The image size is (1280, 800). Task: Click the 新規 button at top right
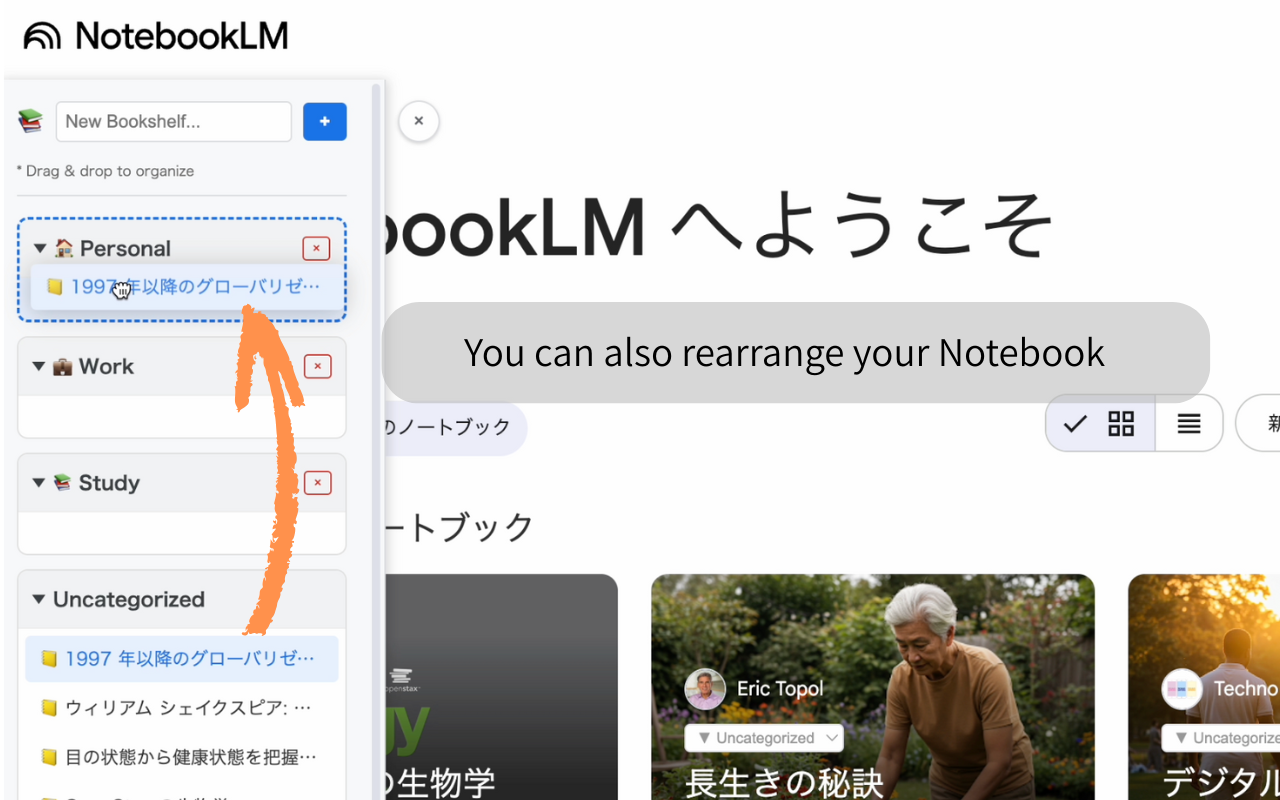[1268, 422]
